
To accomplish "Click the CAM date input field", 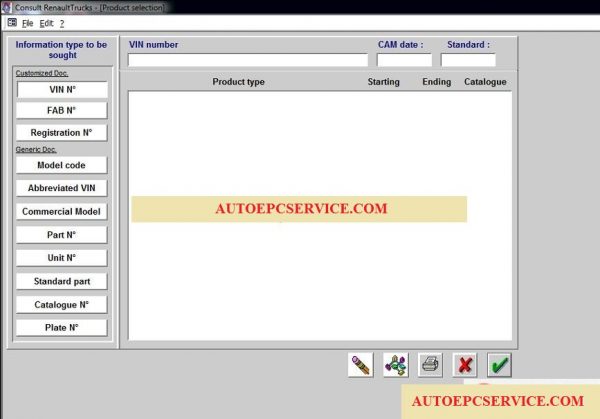I will click(404, 60).
